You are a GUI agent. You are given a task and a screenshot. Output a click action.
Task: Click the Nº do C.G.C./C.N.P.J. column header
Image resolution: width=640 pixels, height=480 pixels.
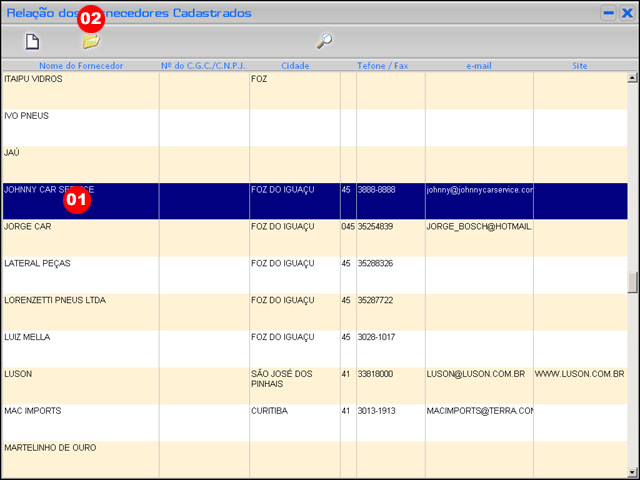click(203, 66)
